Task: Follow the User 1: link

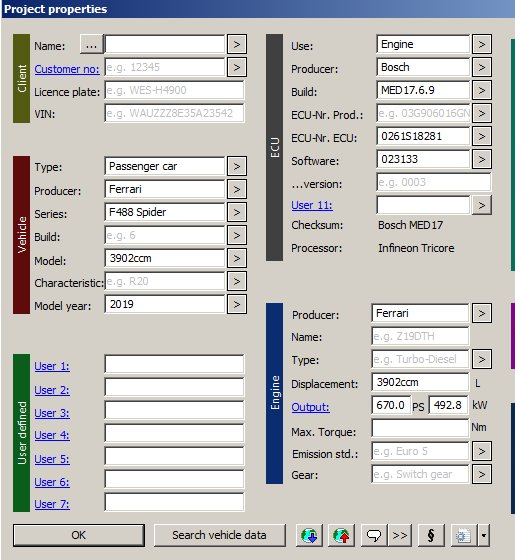Action: coord(52,366)
